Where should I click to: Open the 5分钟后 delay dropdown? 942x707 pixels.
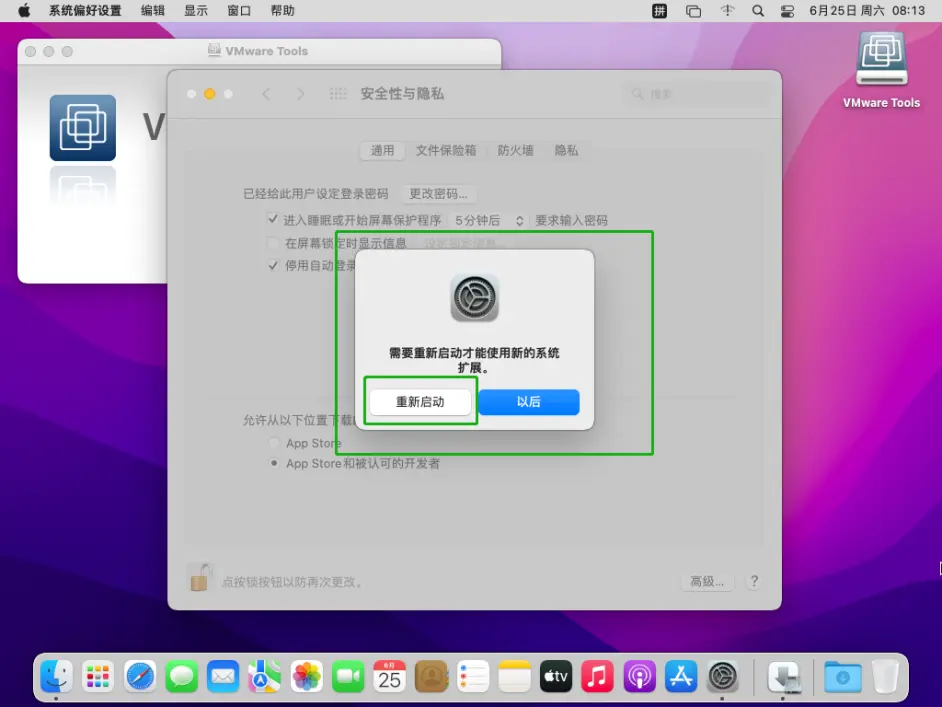[488, 220]
